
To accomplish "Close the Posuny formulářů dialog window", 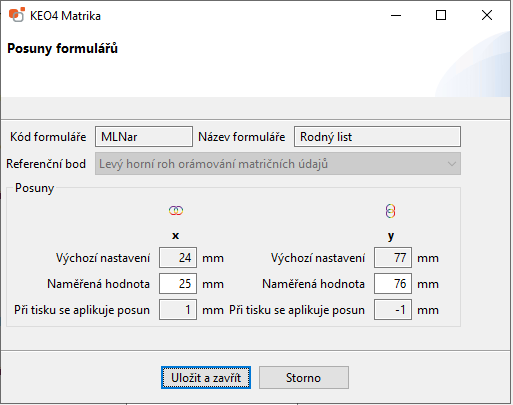I will click(x=487, y=15).
